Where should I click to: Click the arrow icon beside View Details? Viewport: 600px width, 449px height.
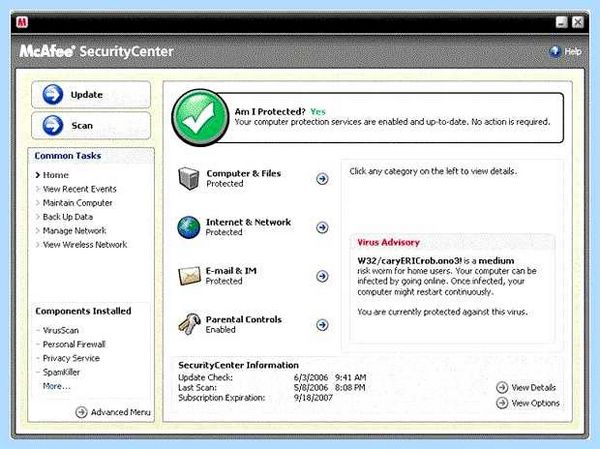point(502,387)
